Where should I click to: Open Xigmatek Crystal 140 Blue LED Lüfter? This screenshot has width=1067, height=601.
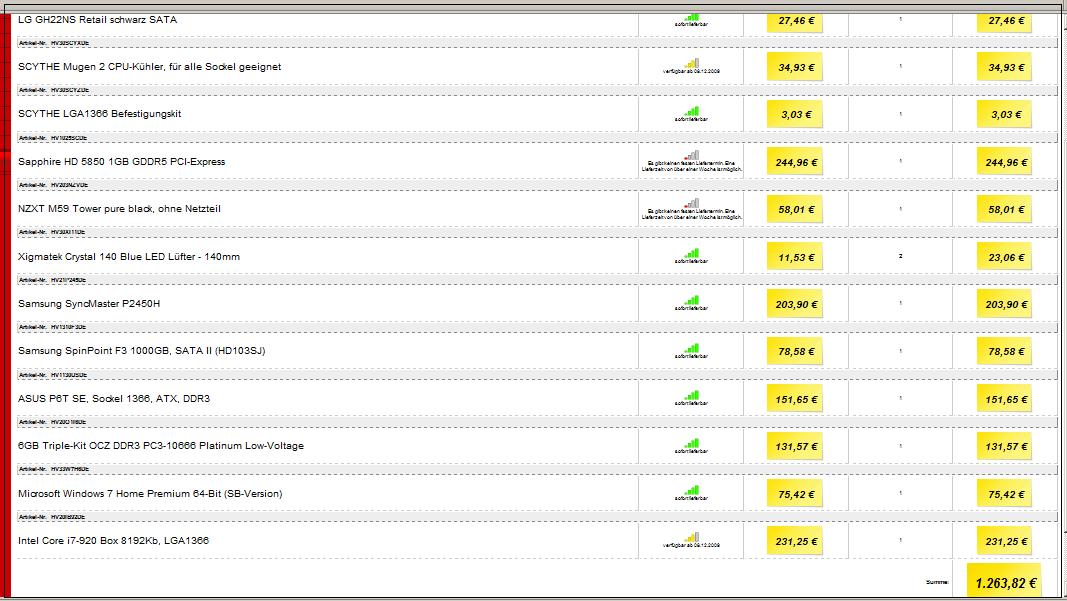pyautogui.click(x=129, y=257)
